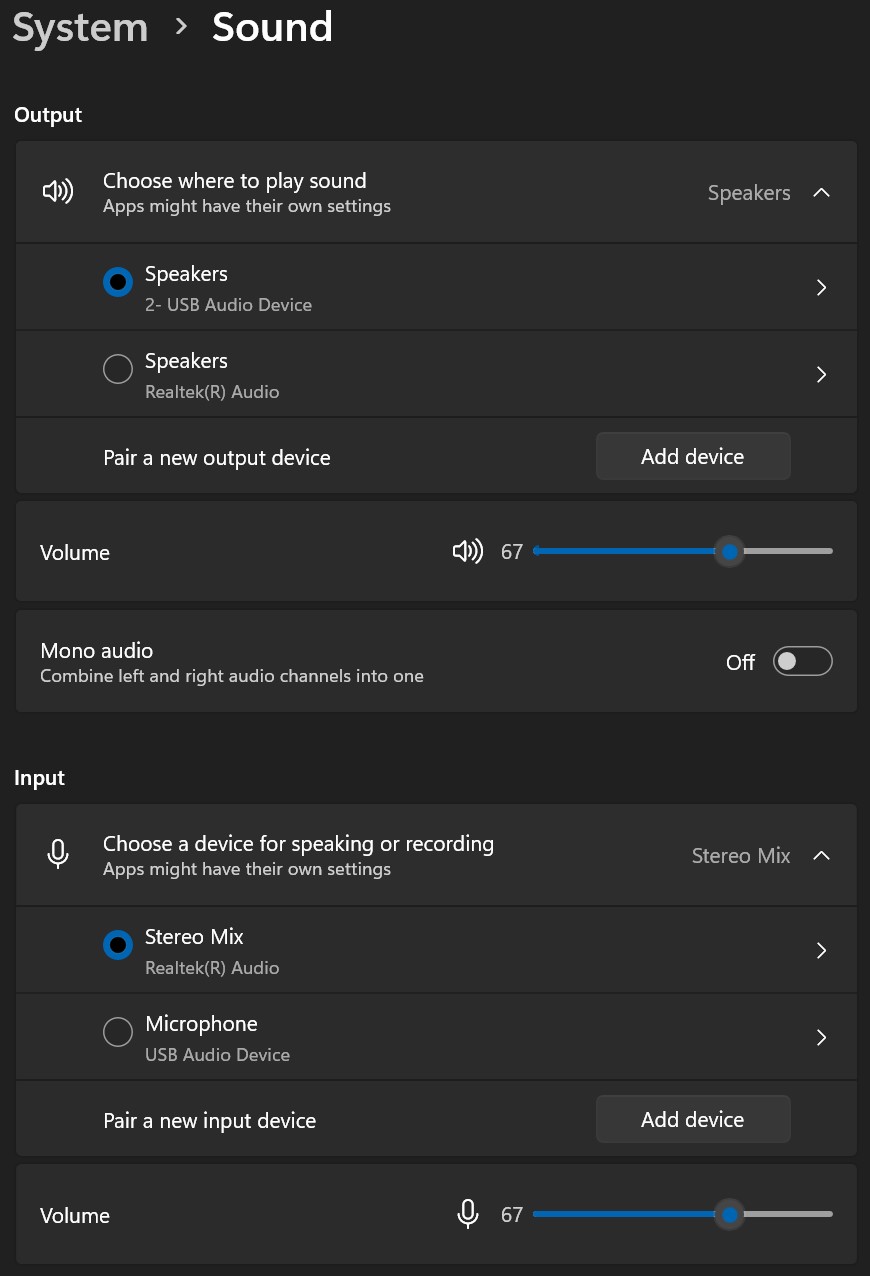The width and height of the screenshot is (870, 1276).
Task: Collapse the Choose where to play sound section
Action: click(822, 192)
